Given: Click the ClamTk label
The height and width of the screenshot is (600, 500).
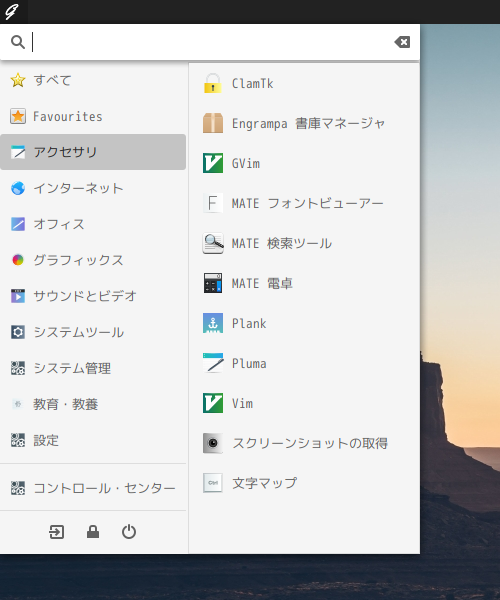Looking at the screenshot, I should (x=252, y=83).
